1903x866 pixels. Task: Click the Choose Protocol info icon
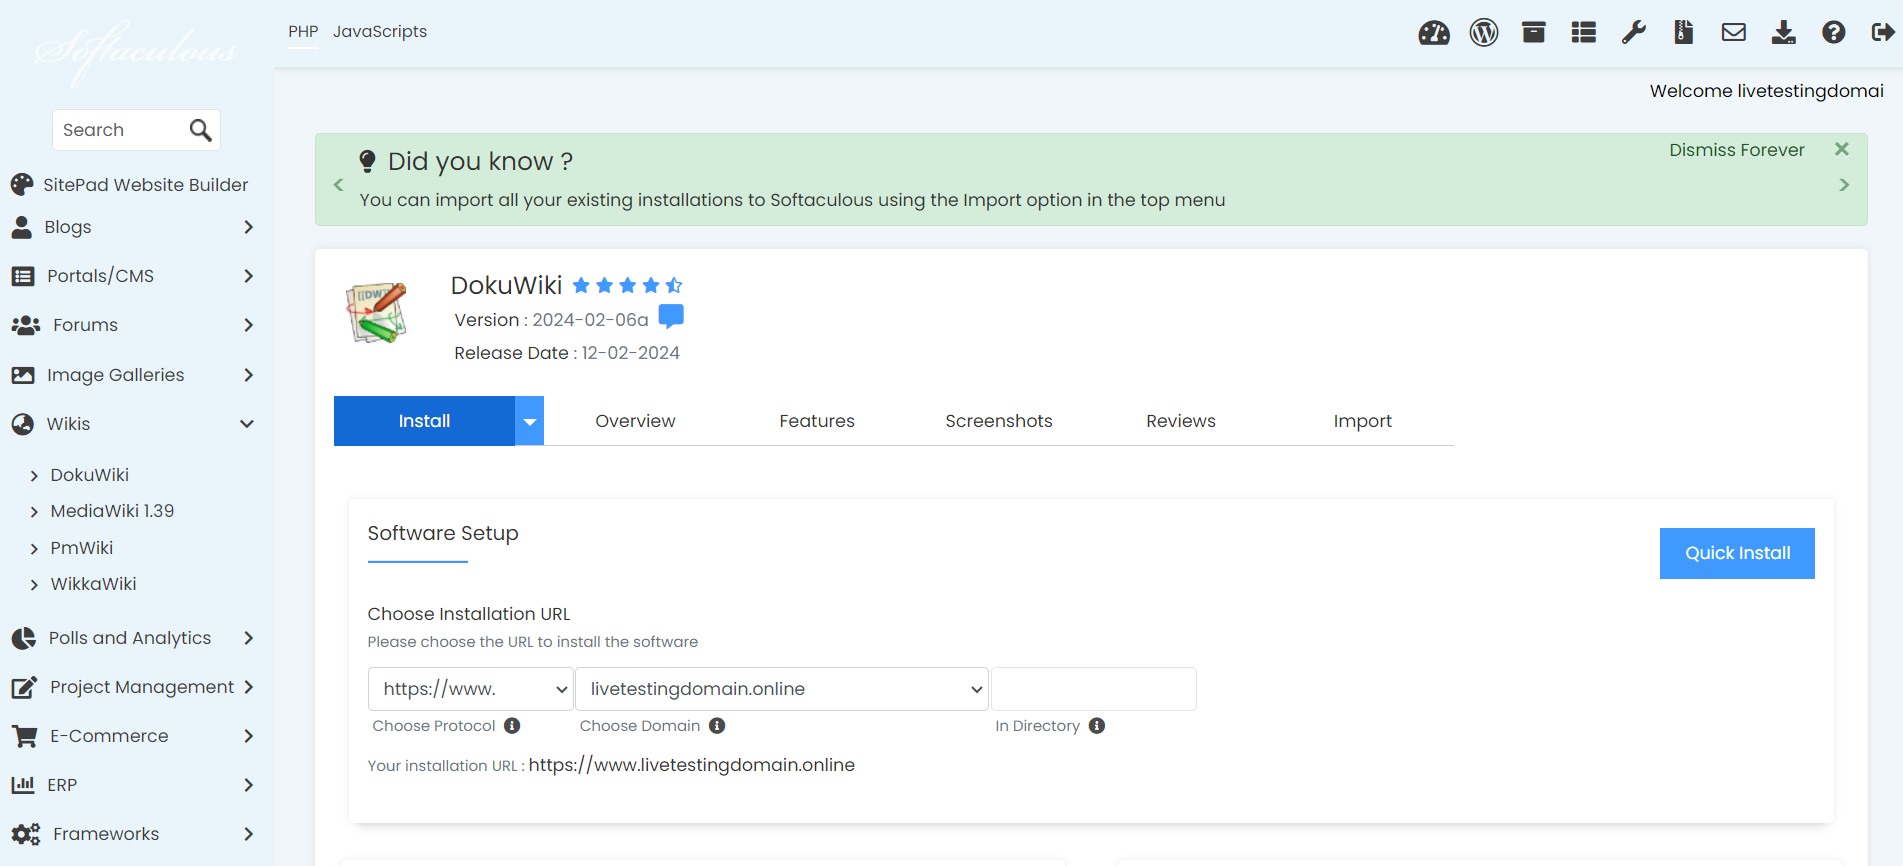click(x=512, y=726)
